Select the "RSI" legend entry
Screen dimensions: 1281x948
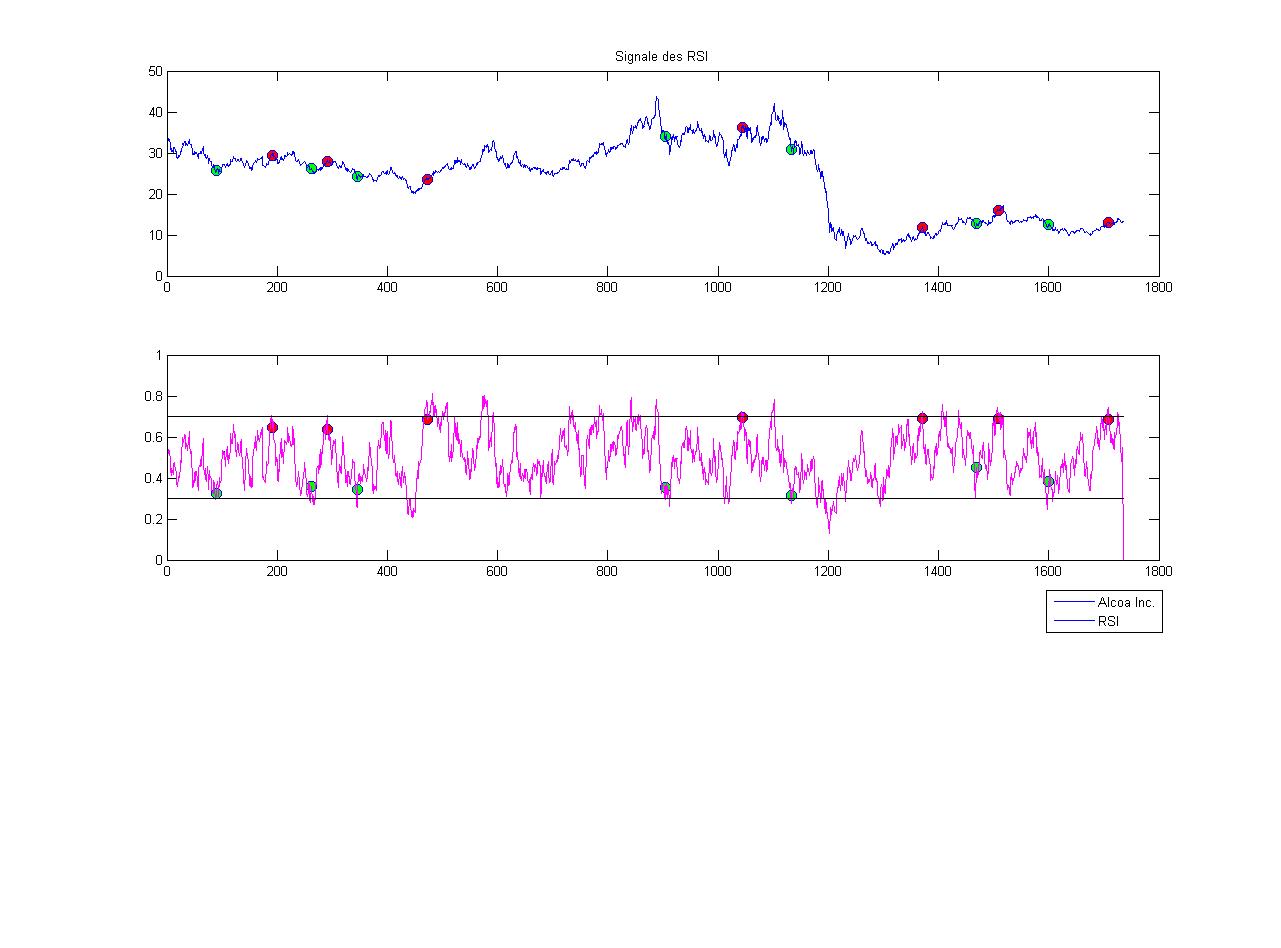coord(1108,621)
